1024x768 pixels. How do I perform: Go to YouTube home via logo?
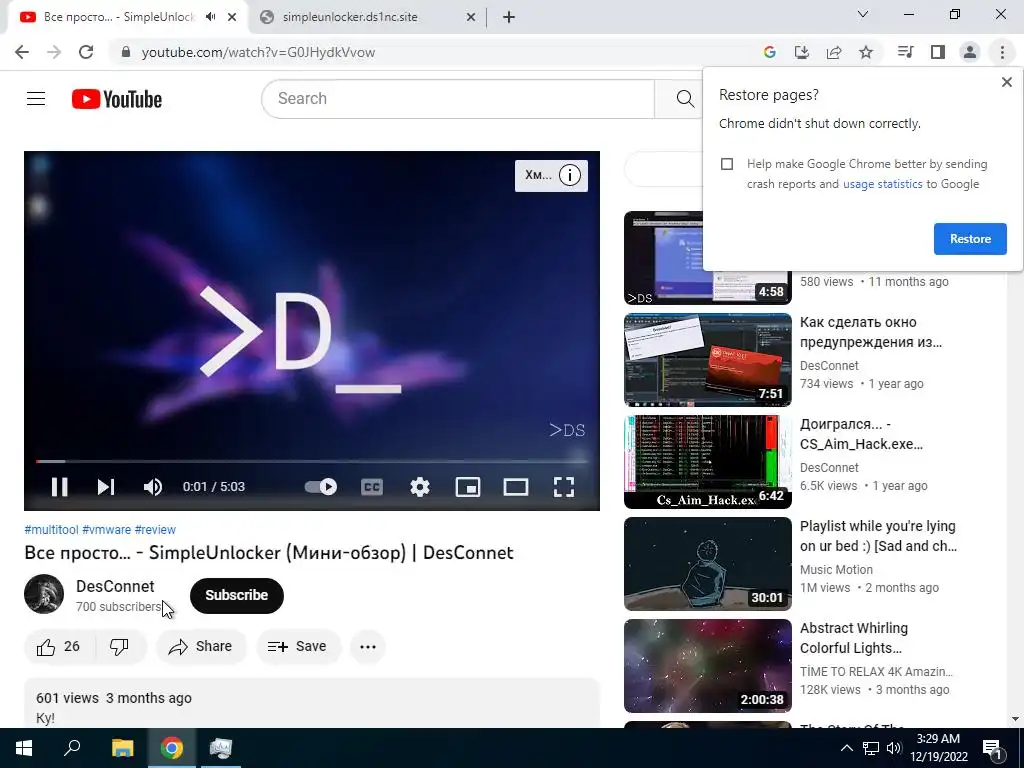pos(117,99)
